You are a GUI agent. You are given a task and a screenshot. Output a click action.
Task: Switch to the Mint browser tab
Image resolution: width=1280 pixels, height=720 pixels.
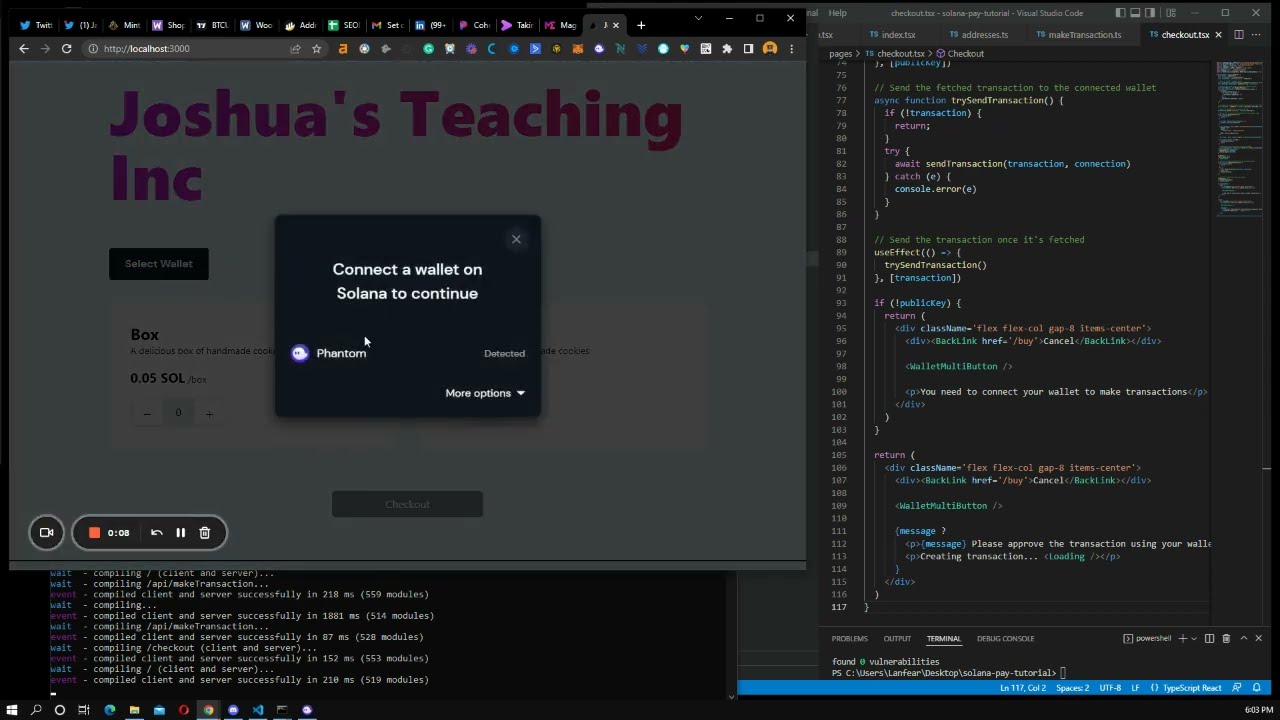click(125, 25)
